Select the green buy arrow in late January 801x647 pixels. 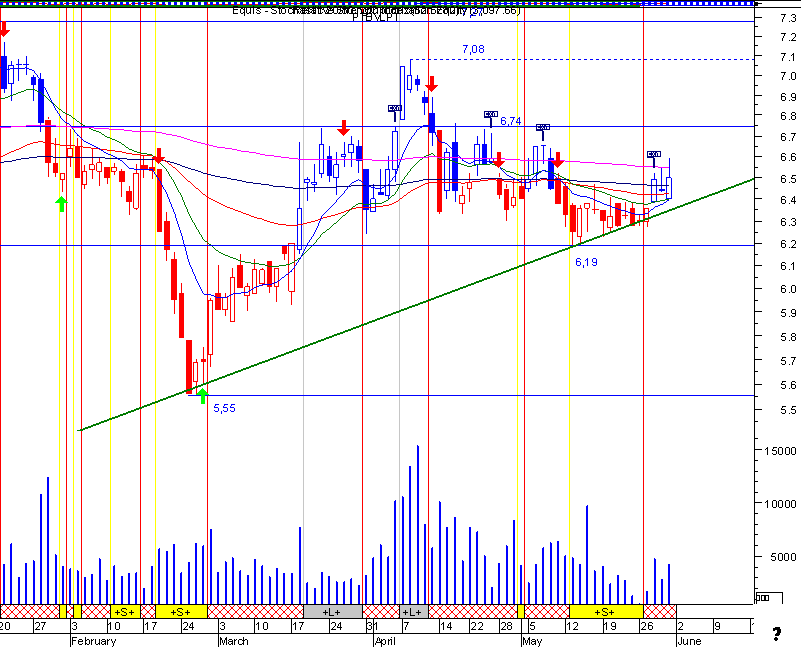(61, 204)
